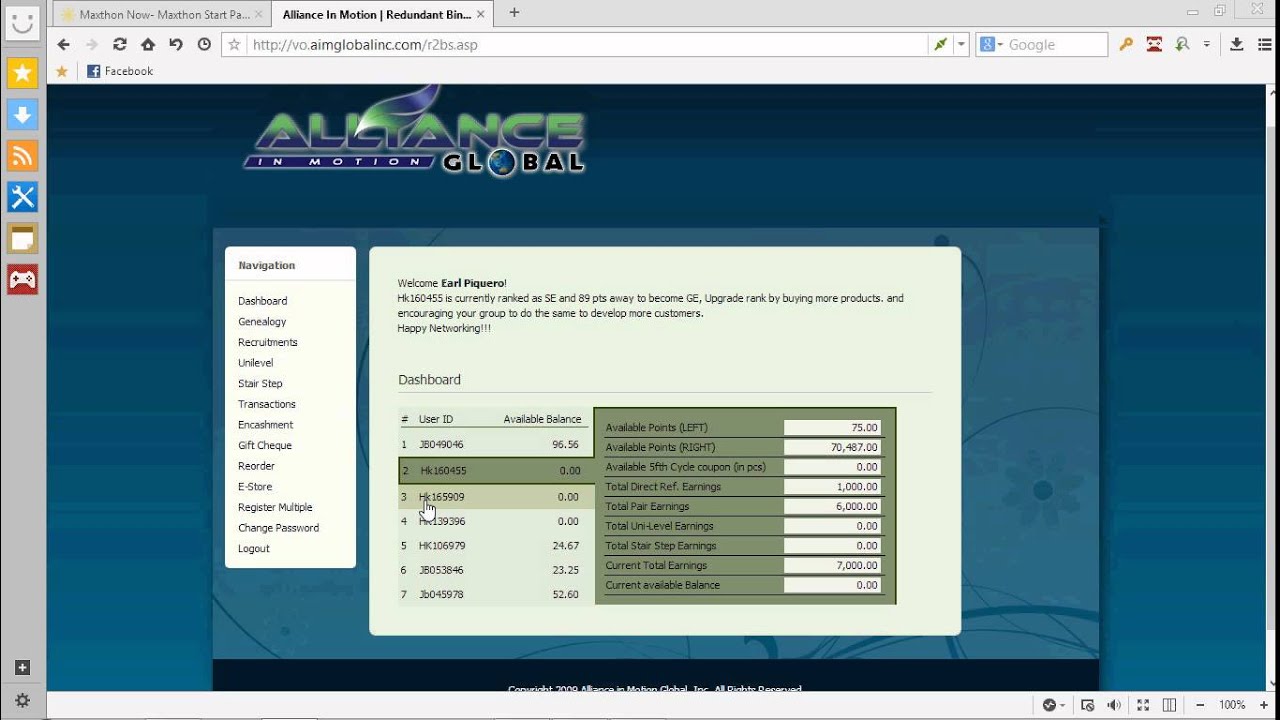Open address bar dropdown arrow
Screen dimensions: 1280x720
point(961,44)
